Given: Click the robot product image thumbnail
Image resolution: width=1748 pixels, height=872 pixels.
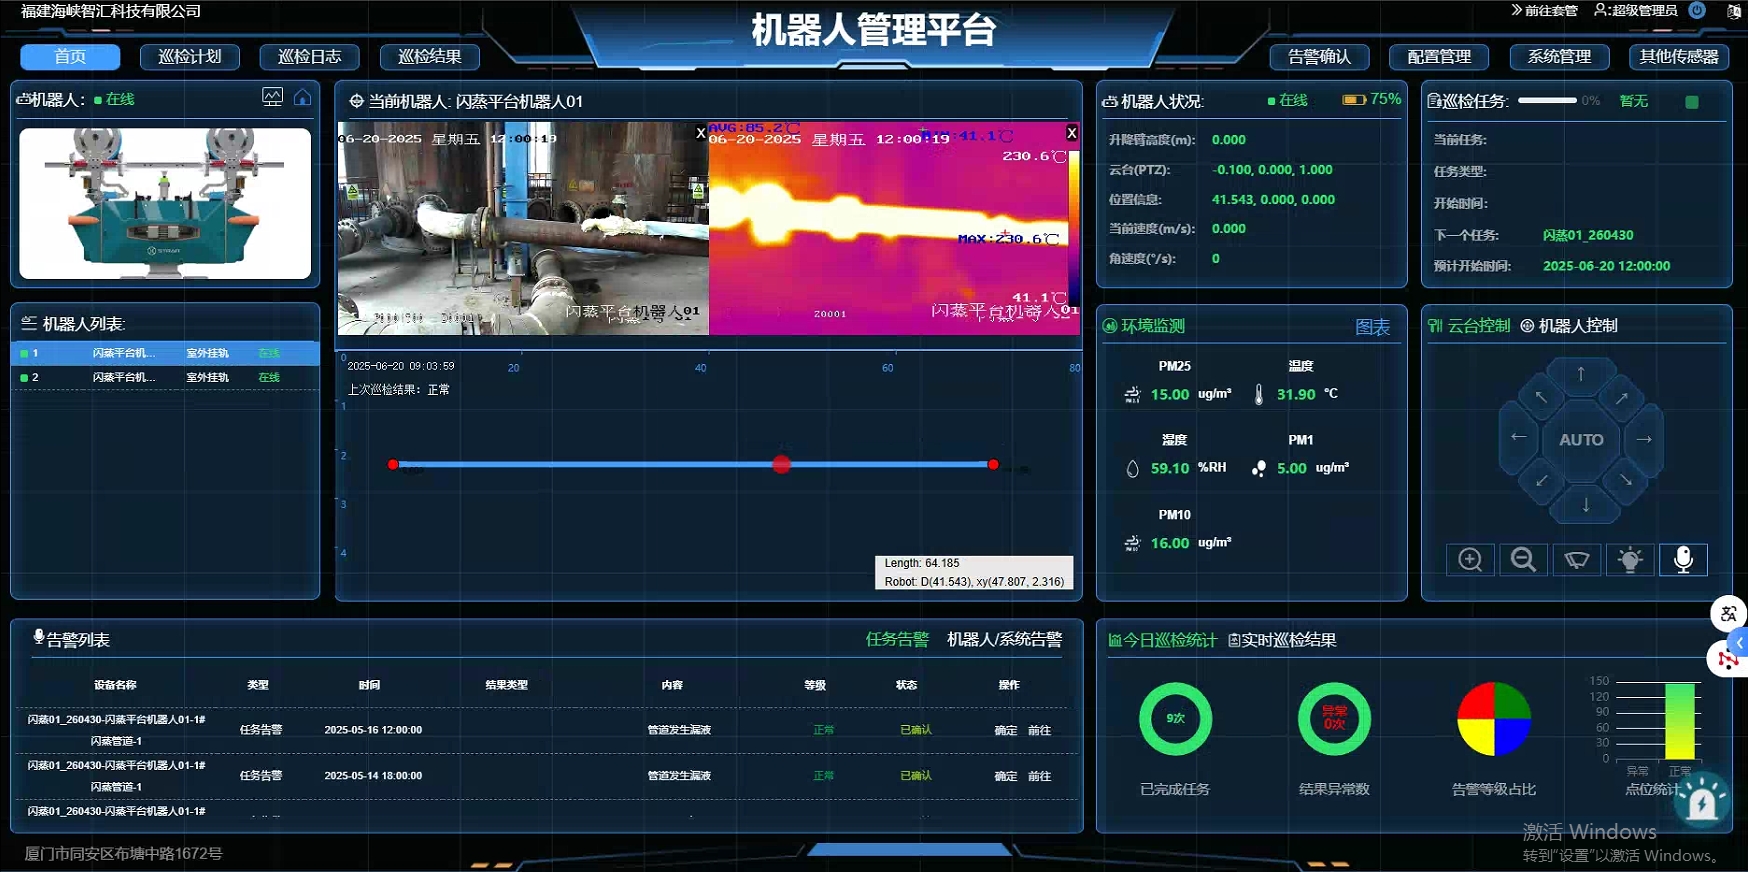Looking at the screenshot, I should (165, 203).
